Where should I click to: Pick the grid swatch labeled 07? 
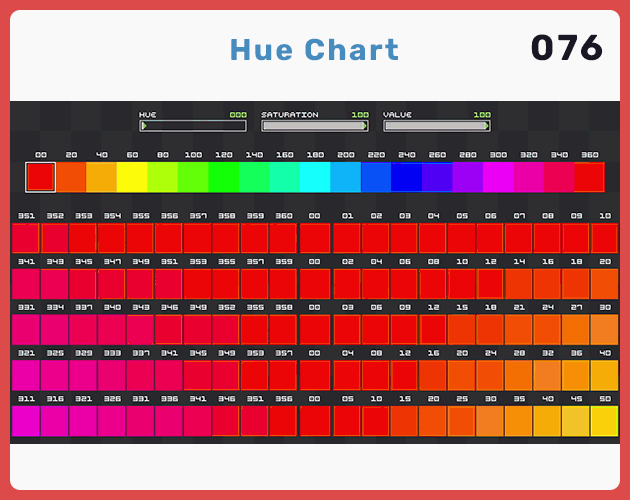pyautogui.click(x=519, y=238)
